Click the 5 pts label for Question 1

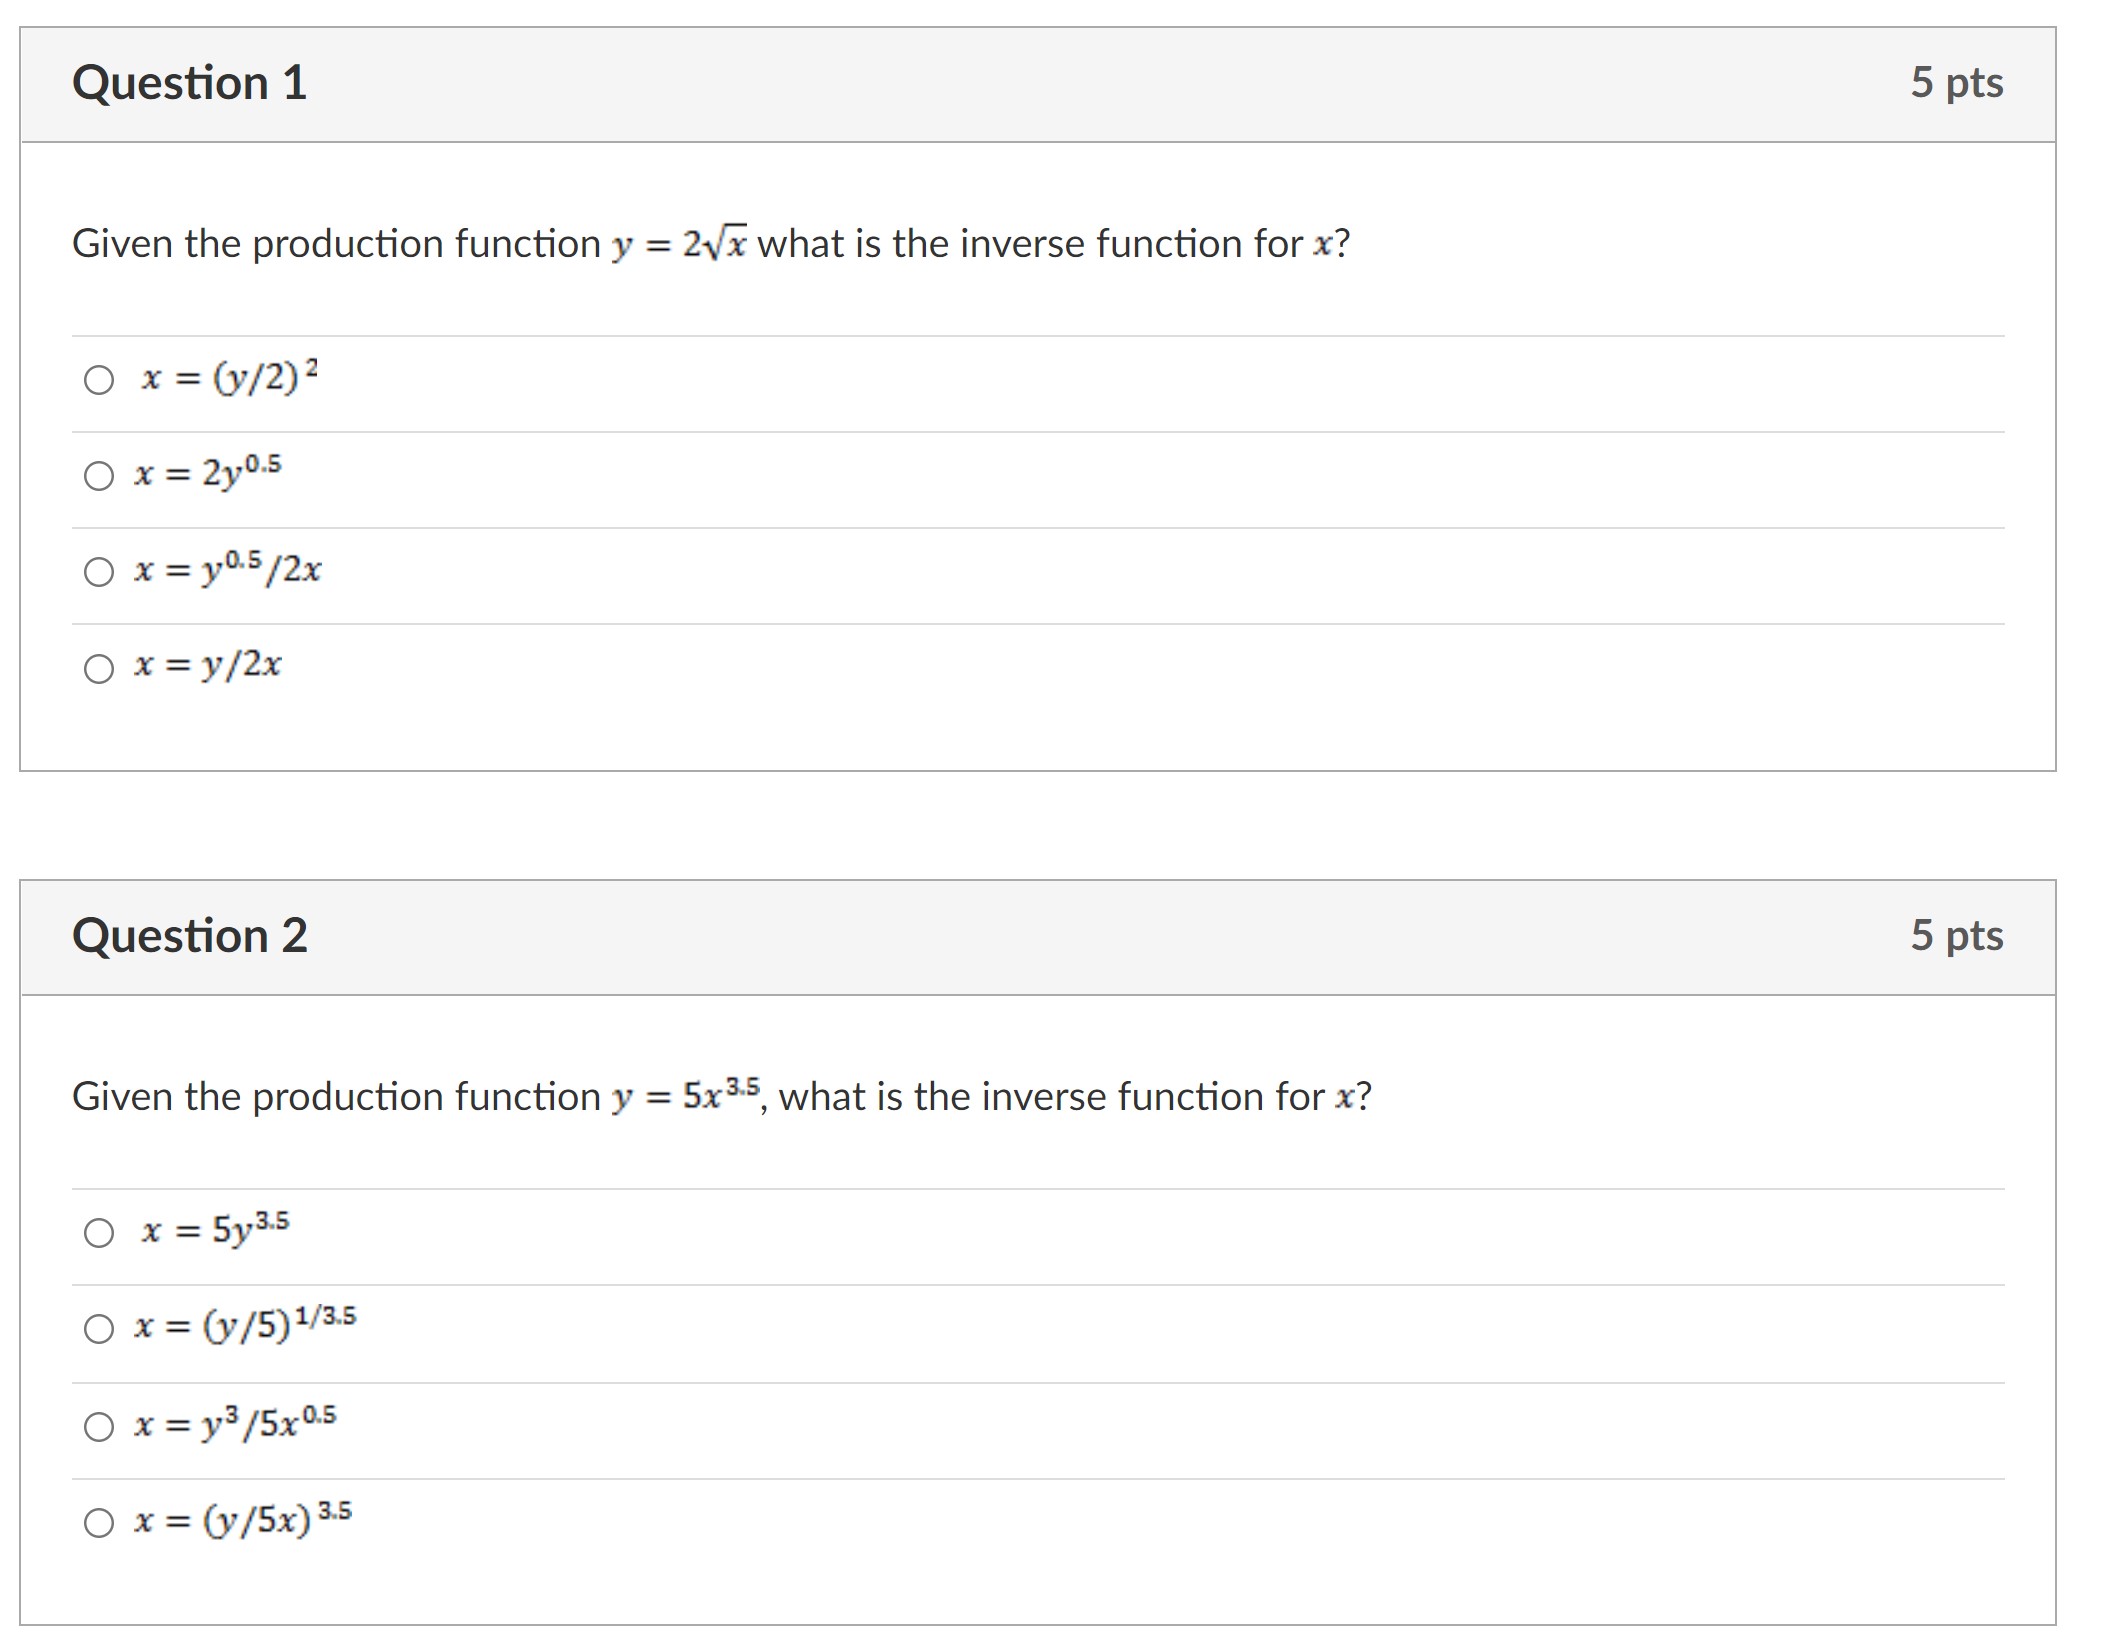click(x=1957, y=84)
